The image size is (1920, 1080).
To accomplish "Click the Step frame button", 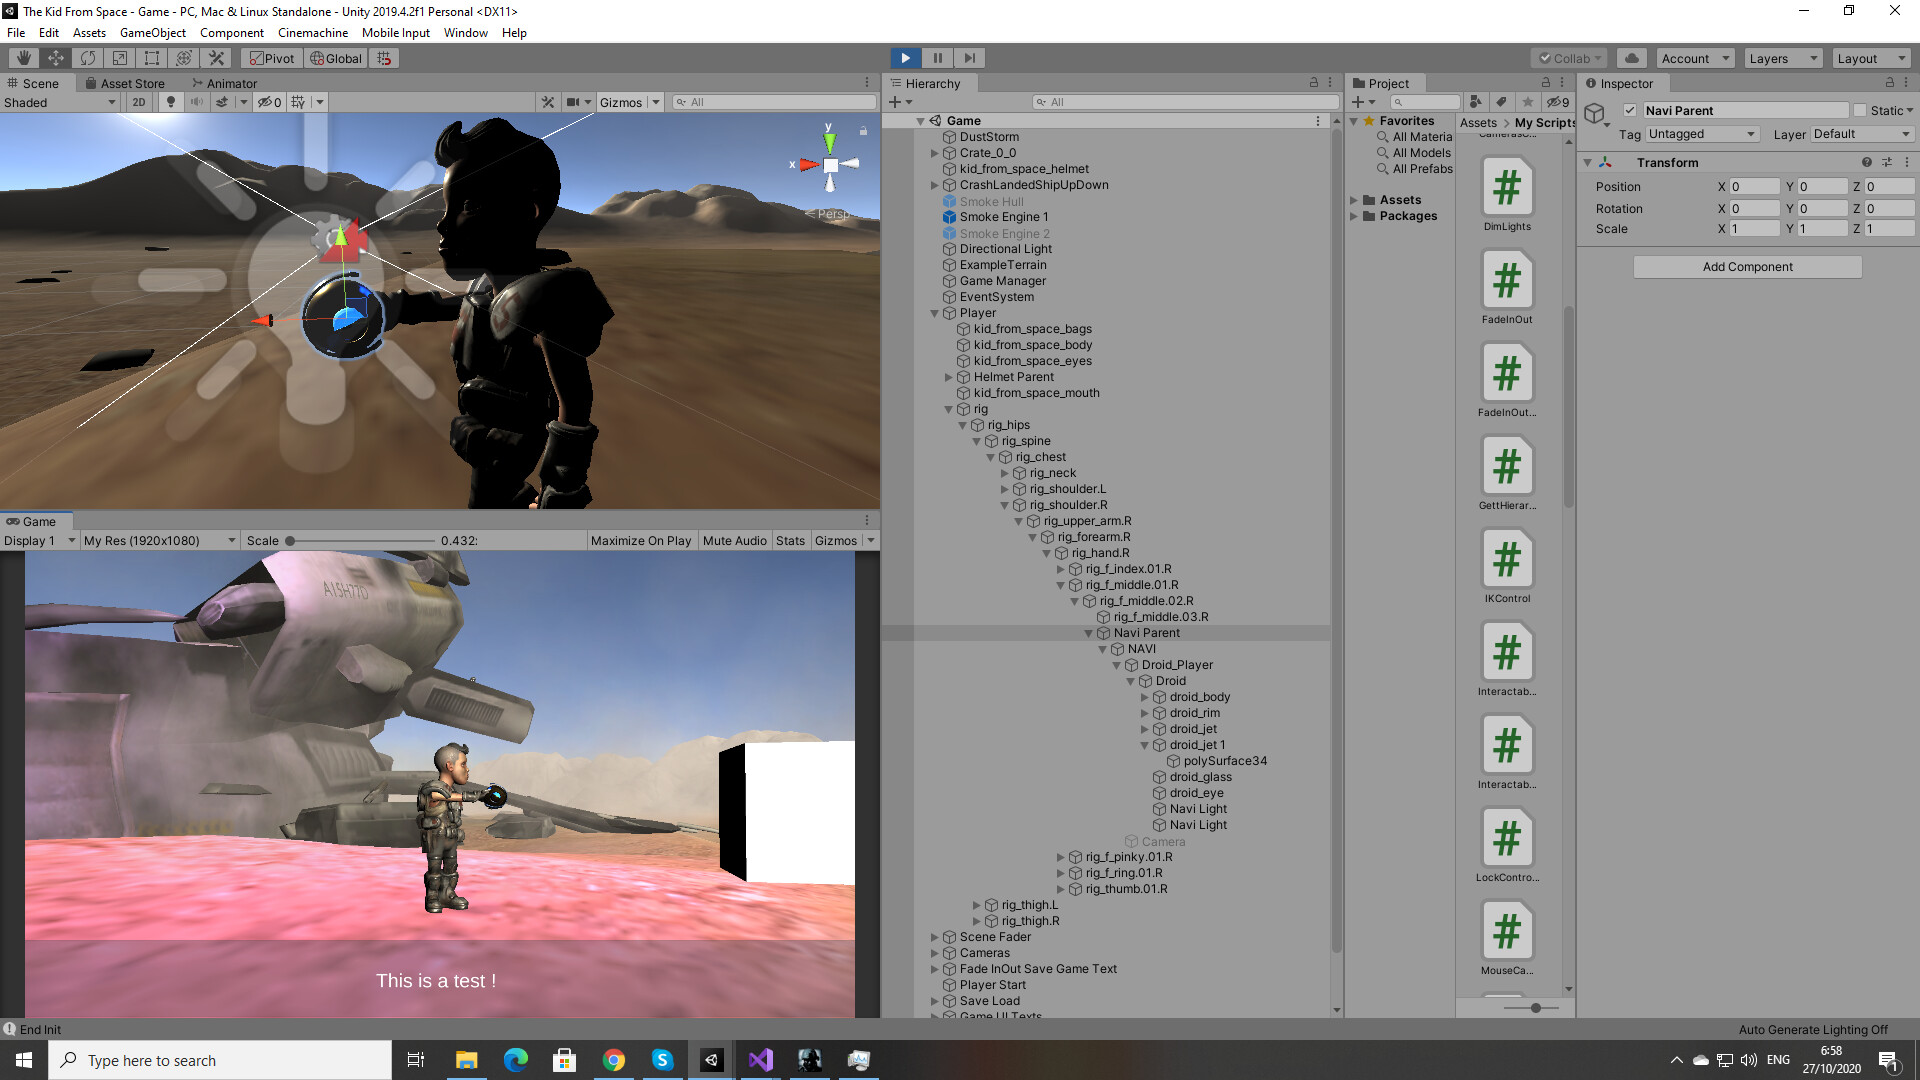I will (x=969, y=58).
